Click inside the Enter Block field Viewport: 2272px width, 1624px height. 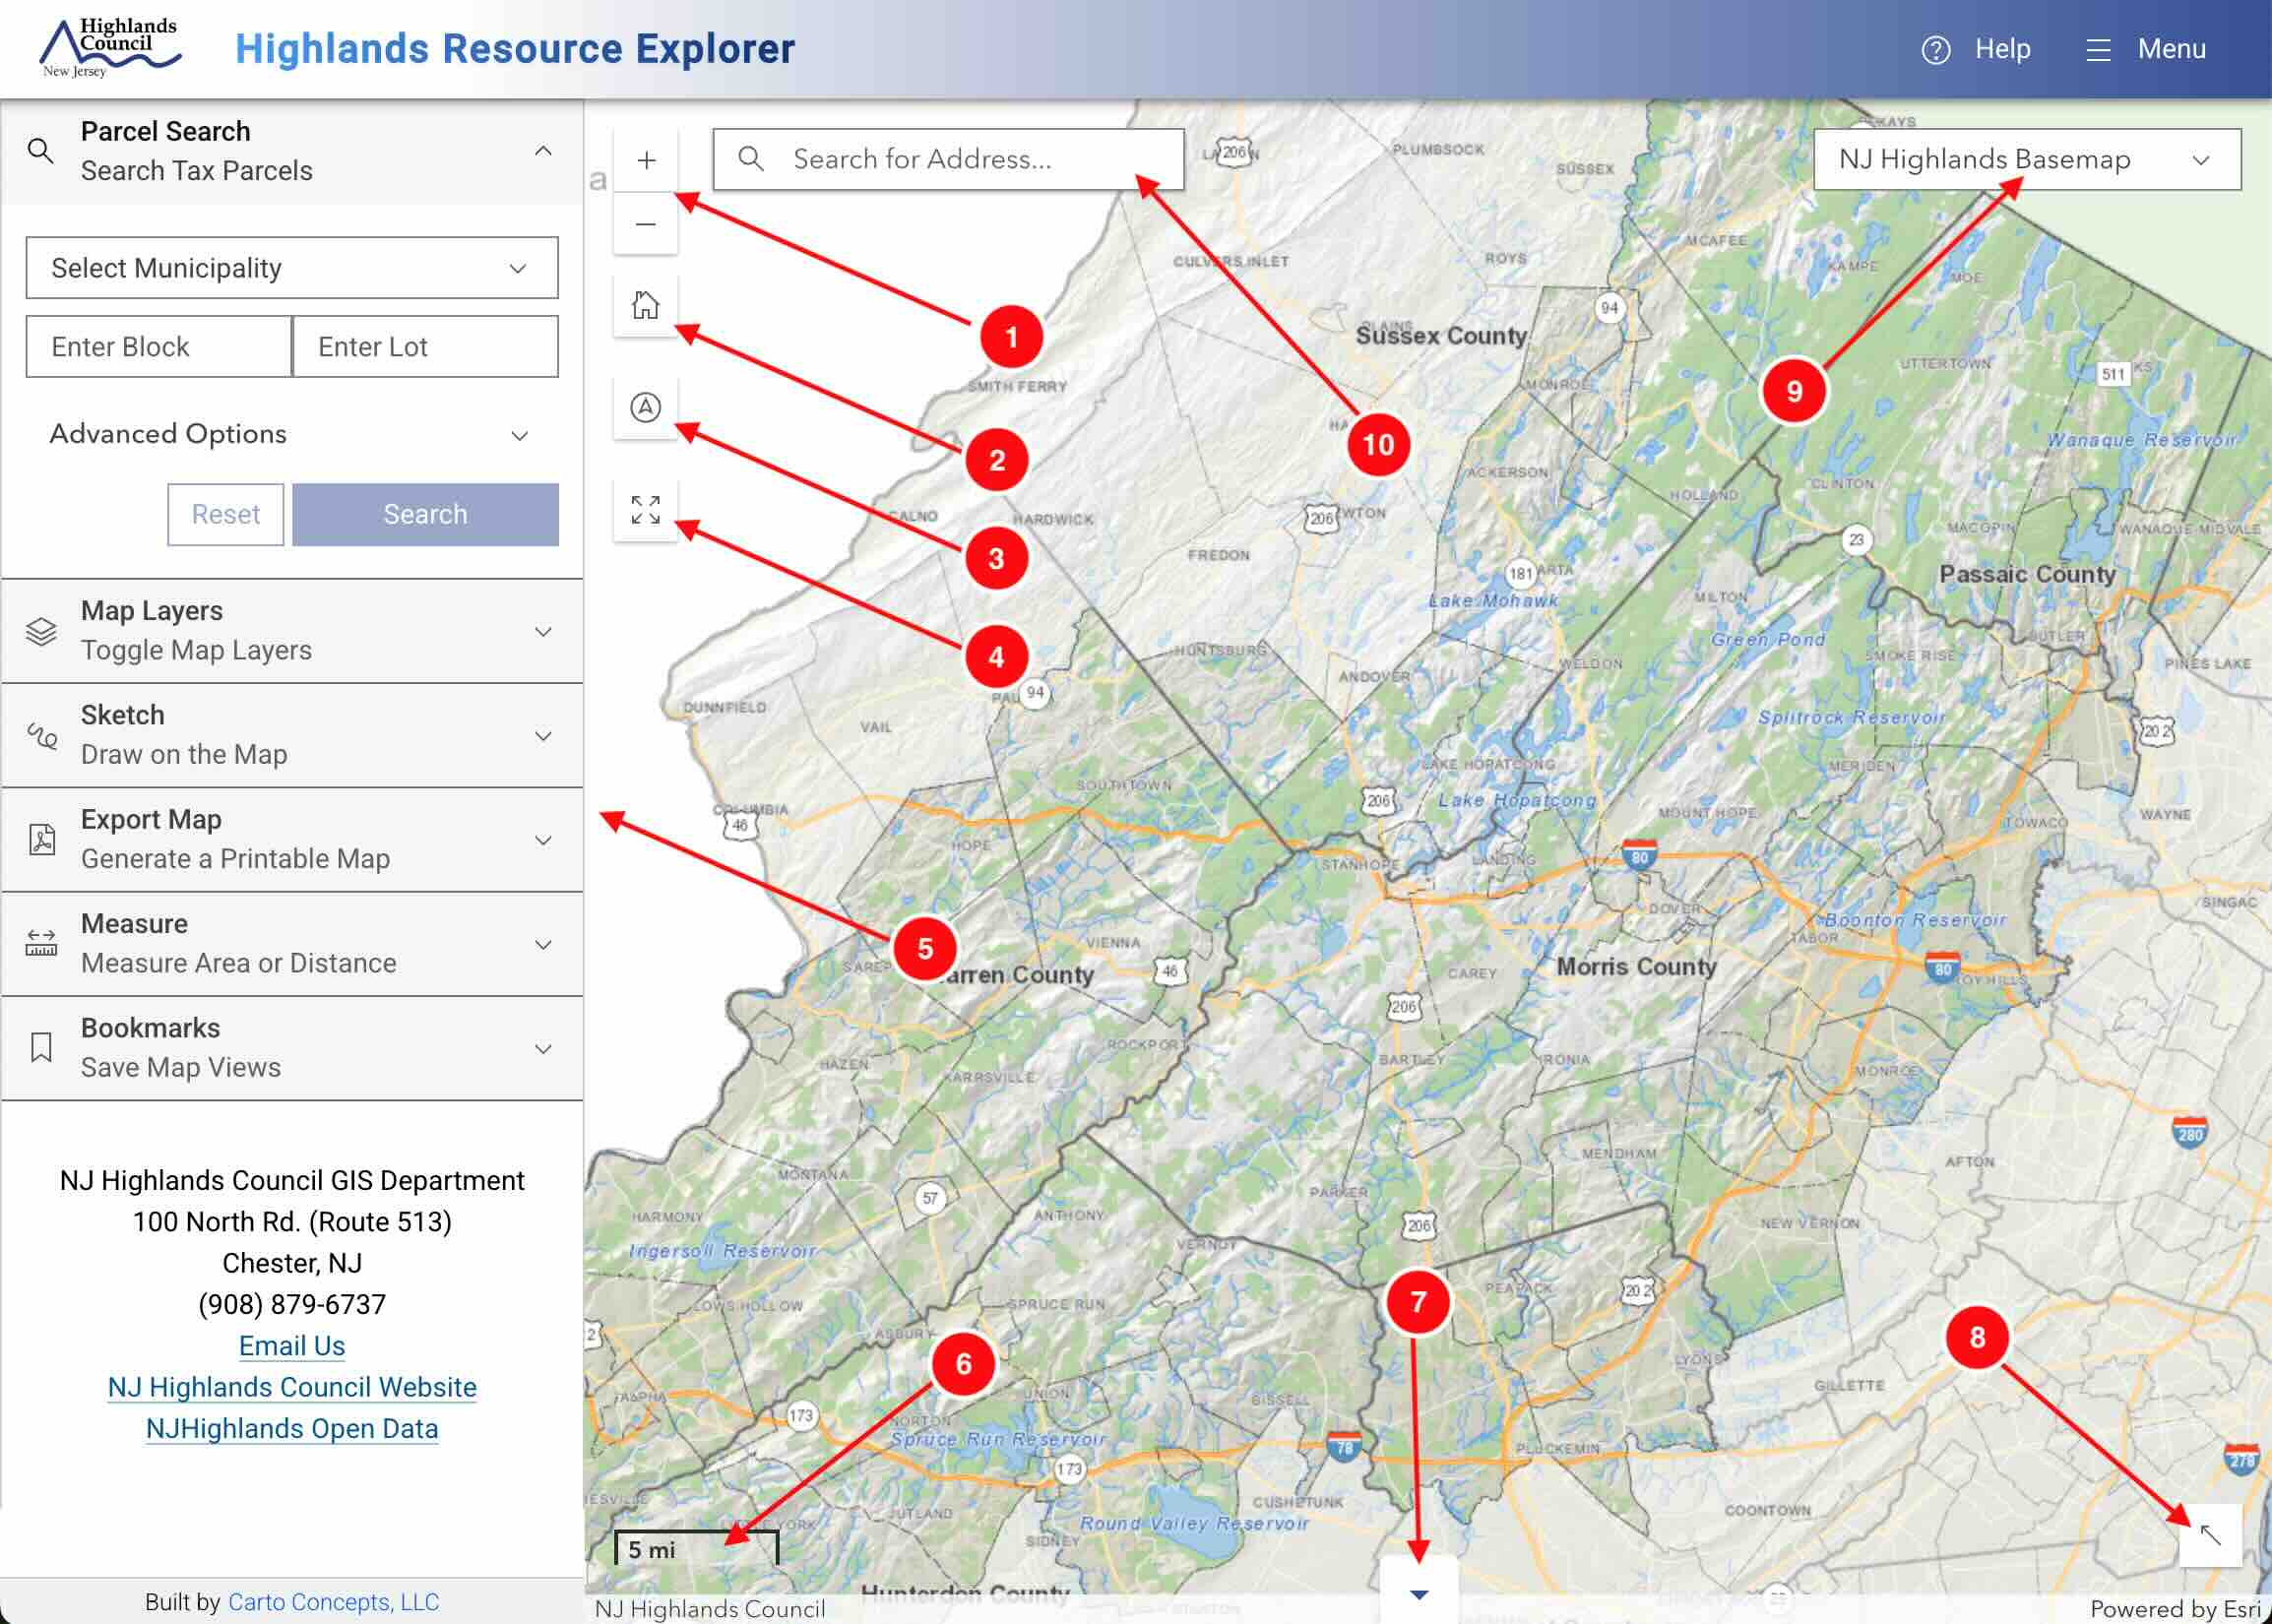point(157,346)
